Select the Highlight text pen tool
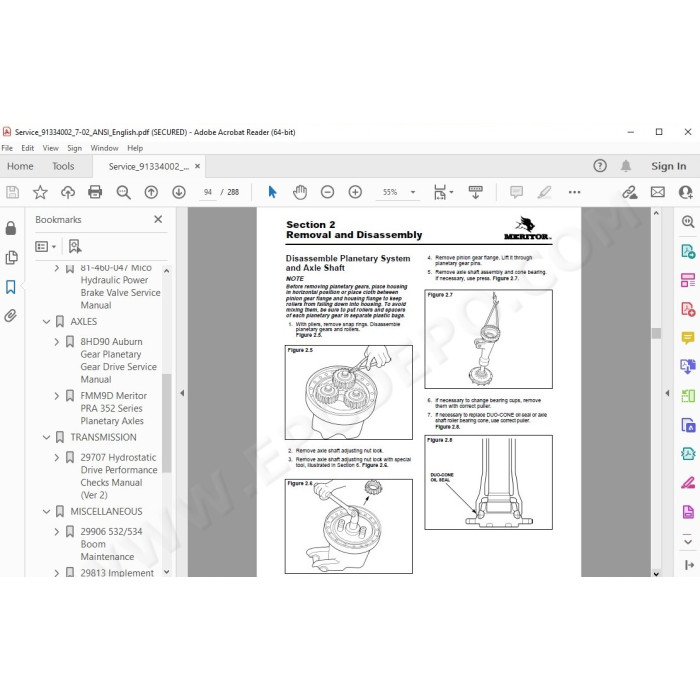Viewport: 700px width, 700px height. click(544, 192)
